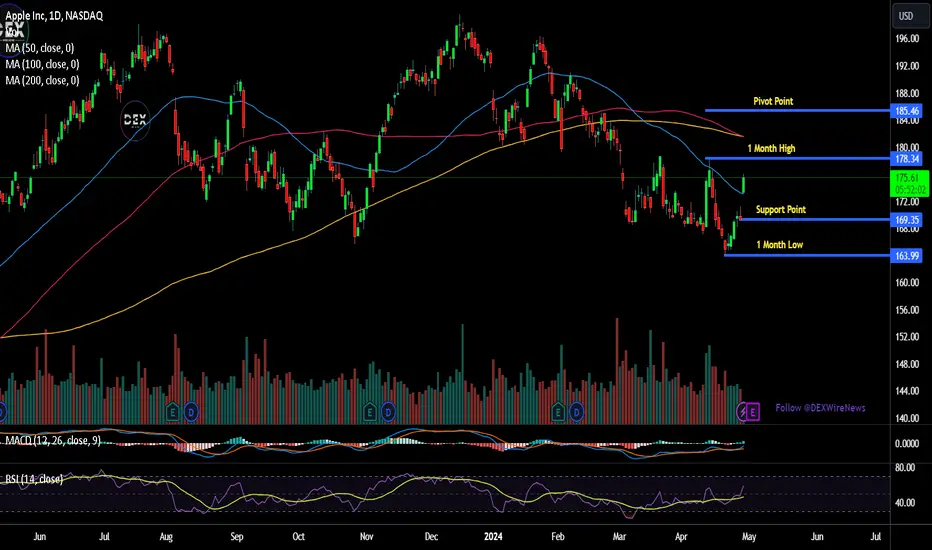The width and height of the screenshot is (932, 550).
Task: Click the 188.00 price axis tick
Action: pyautogui.click(x=907, y=93)
